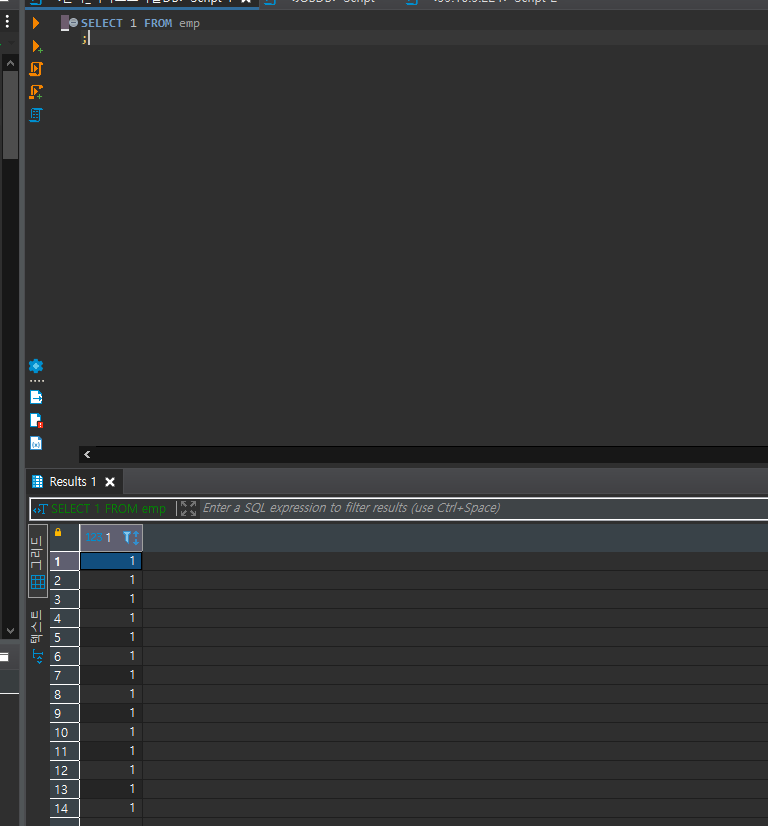Select the value cell in row 5
Screen dimensions: 768x826
click(111, 637)
